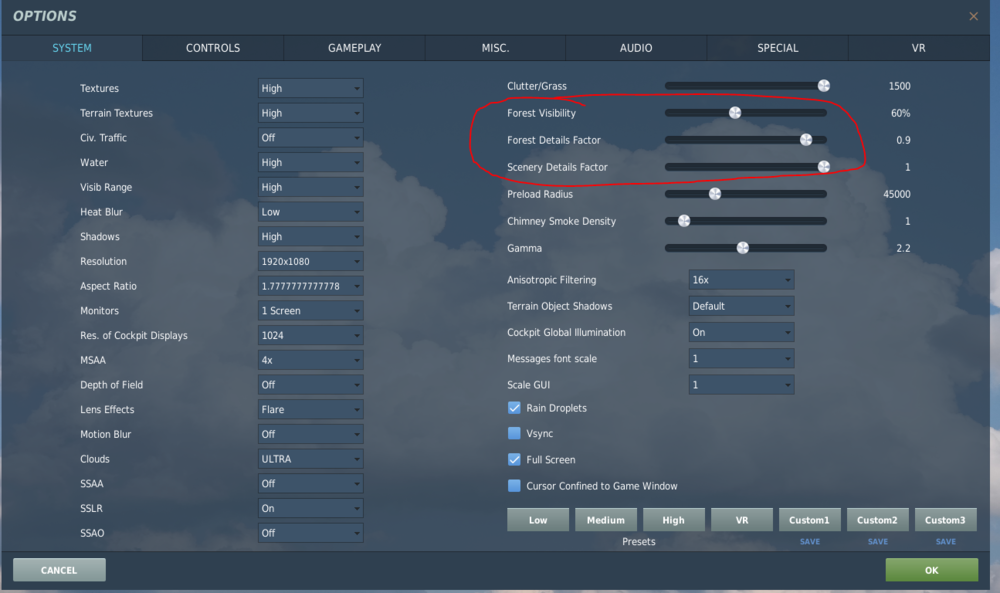Image resolution: width=1000 pixels, height=593 pixels.
Task: Expand the Visib Range dropdown
Action: [311, 187]
